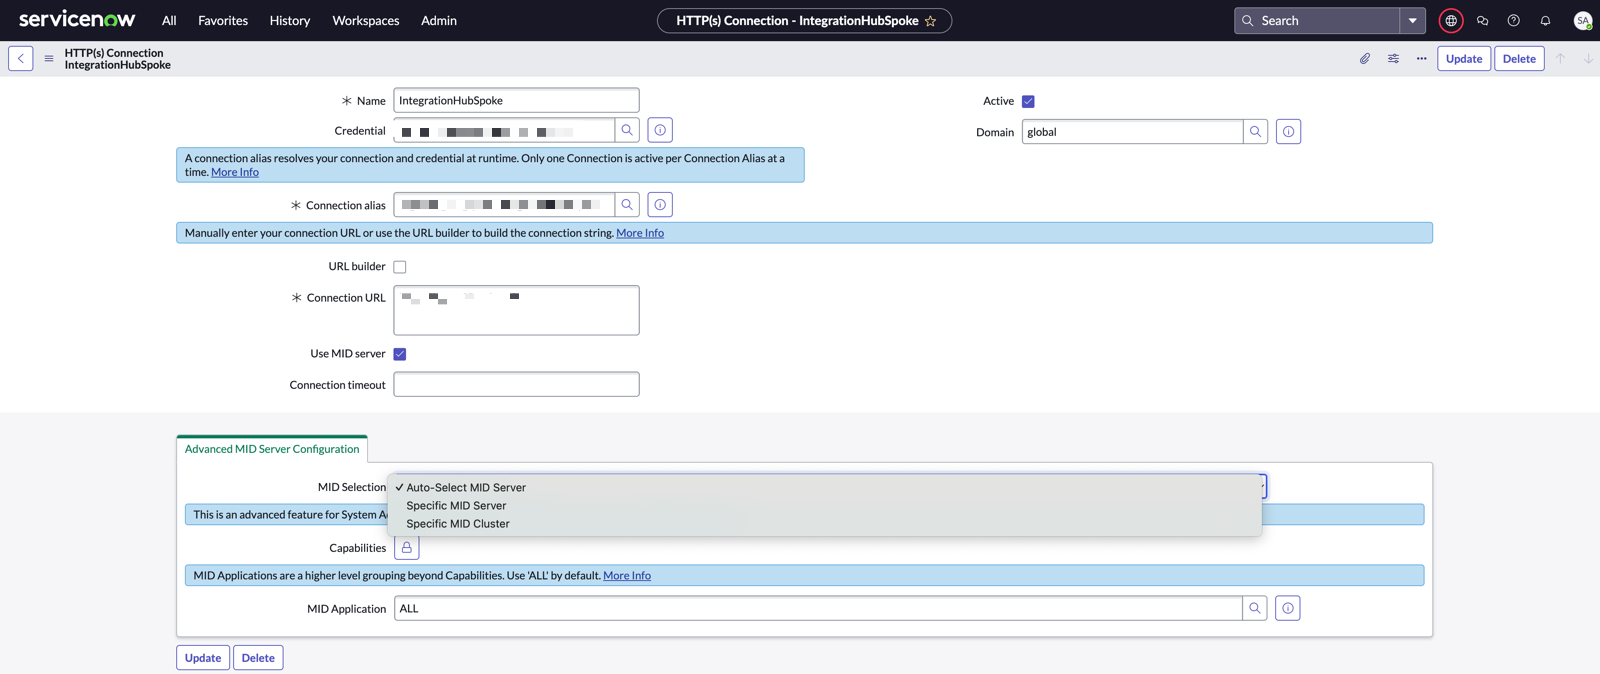Go to previous record up arrow
This screenshot has height=674, width=1600.
coord(1560,59)
